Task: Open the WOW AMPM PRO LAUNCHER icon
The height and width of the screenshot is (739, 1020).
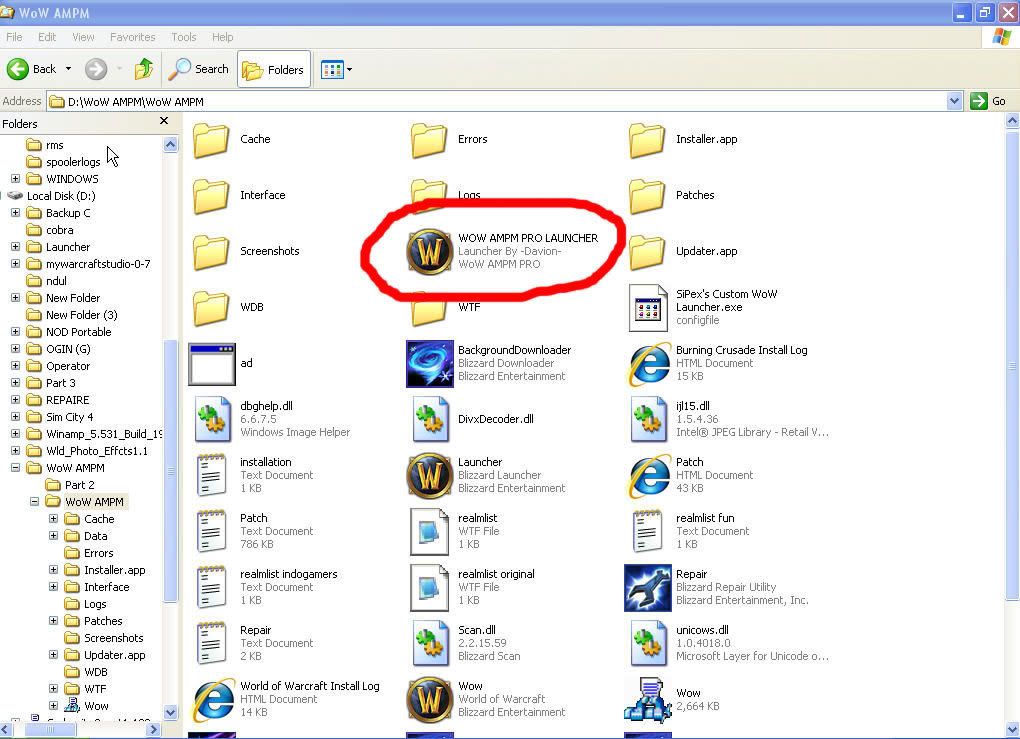Action: pyautogui.click(x=429, y=252)
